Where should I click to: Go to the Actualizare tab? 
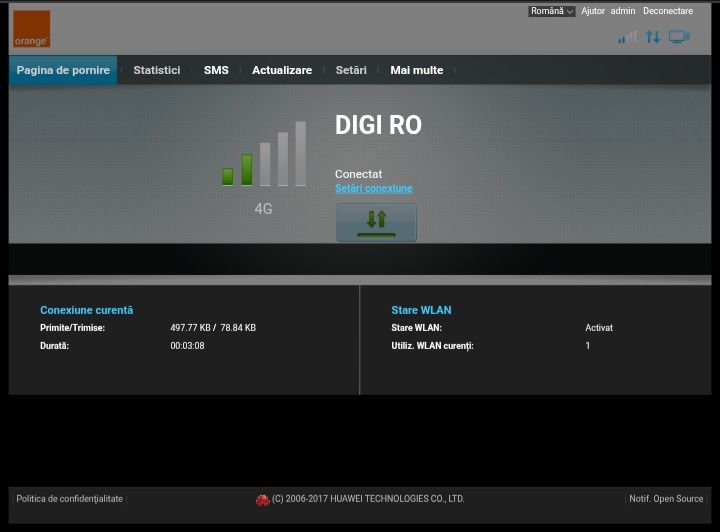pos(282,70)
